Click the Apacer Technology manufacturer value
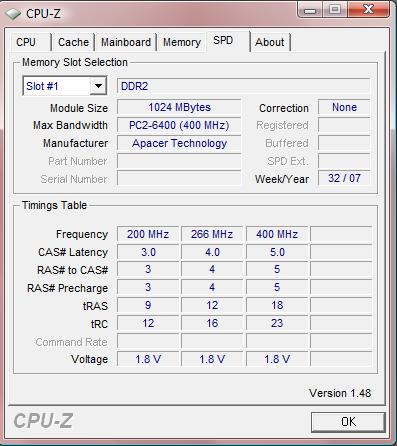 click(179, 143)
